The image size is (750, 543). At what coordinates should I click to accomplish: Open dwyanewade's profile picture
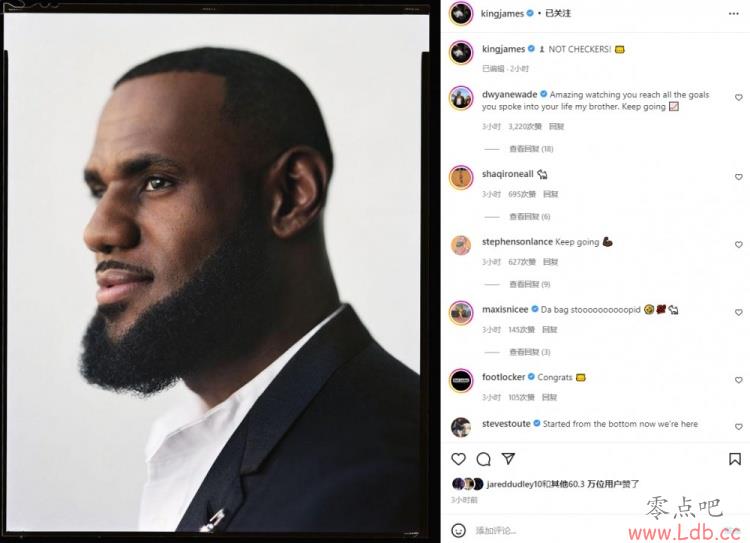[461, 98]
